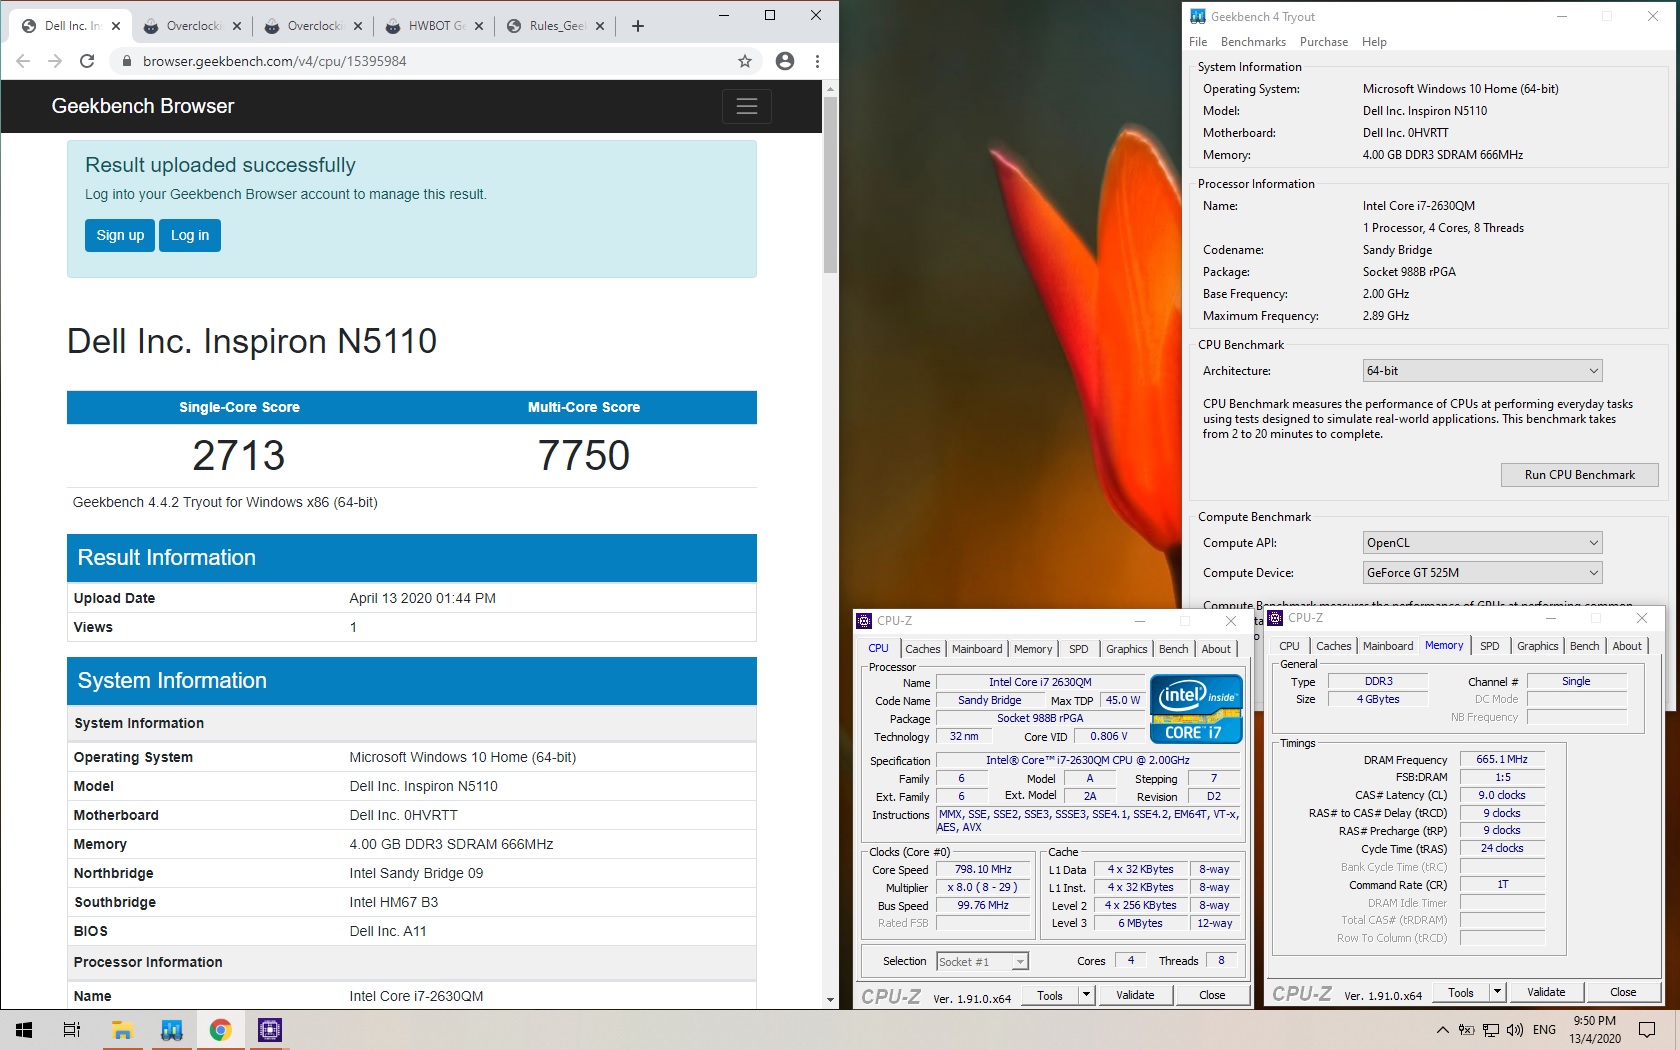Viewport: 1680px width, 1050px height.
Task: Click the Sign up button
Action: tap(120, 235)
